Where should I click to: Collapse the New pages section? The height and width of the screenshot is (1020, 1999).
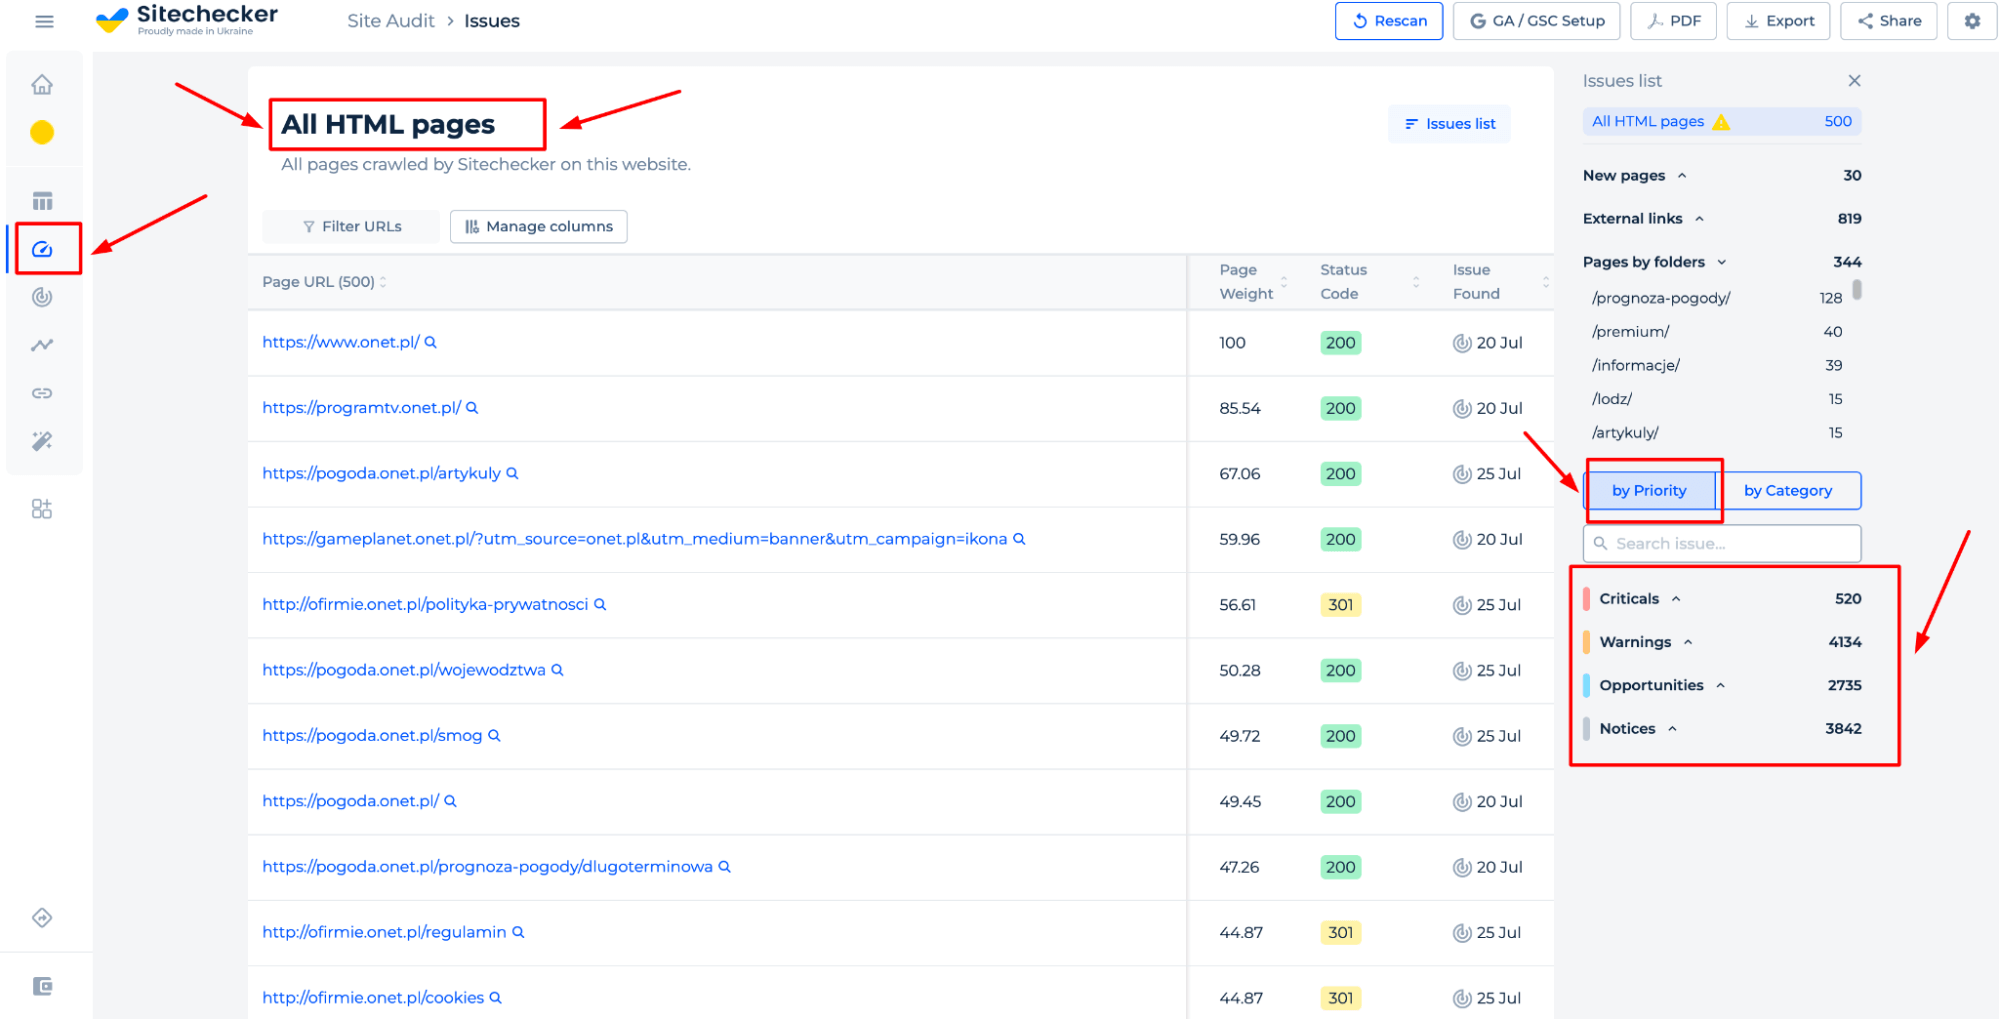[1682, 176]
